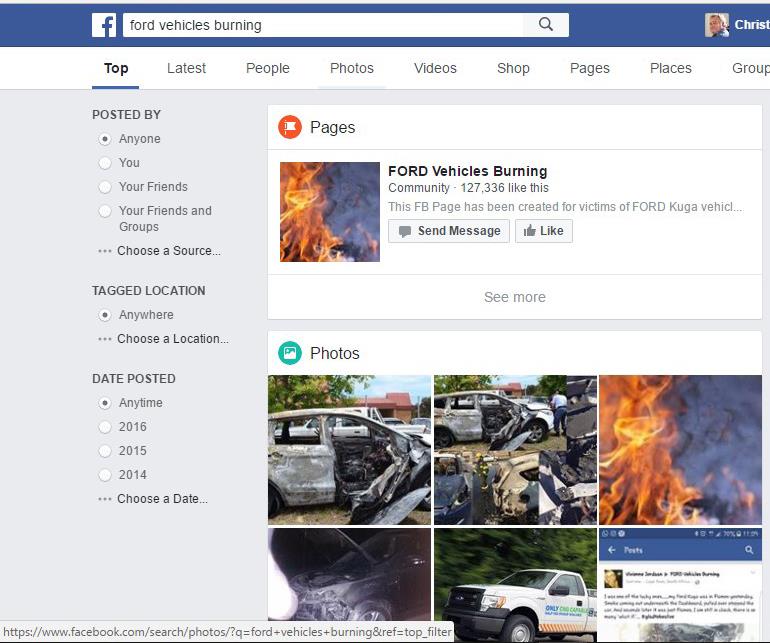
Task: Click the search input field
Action: pos(323,25)
